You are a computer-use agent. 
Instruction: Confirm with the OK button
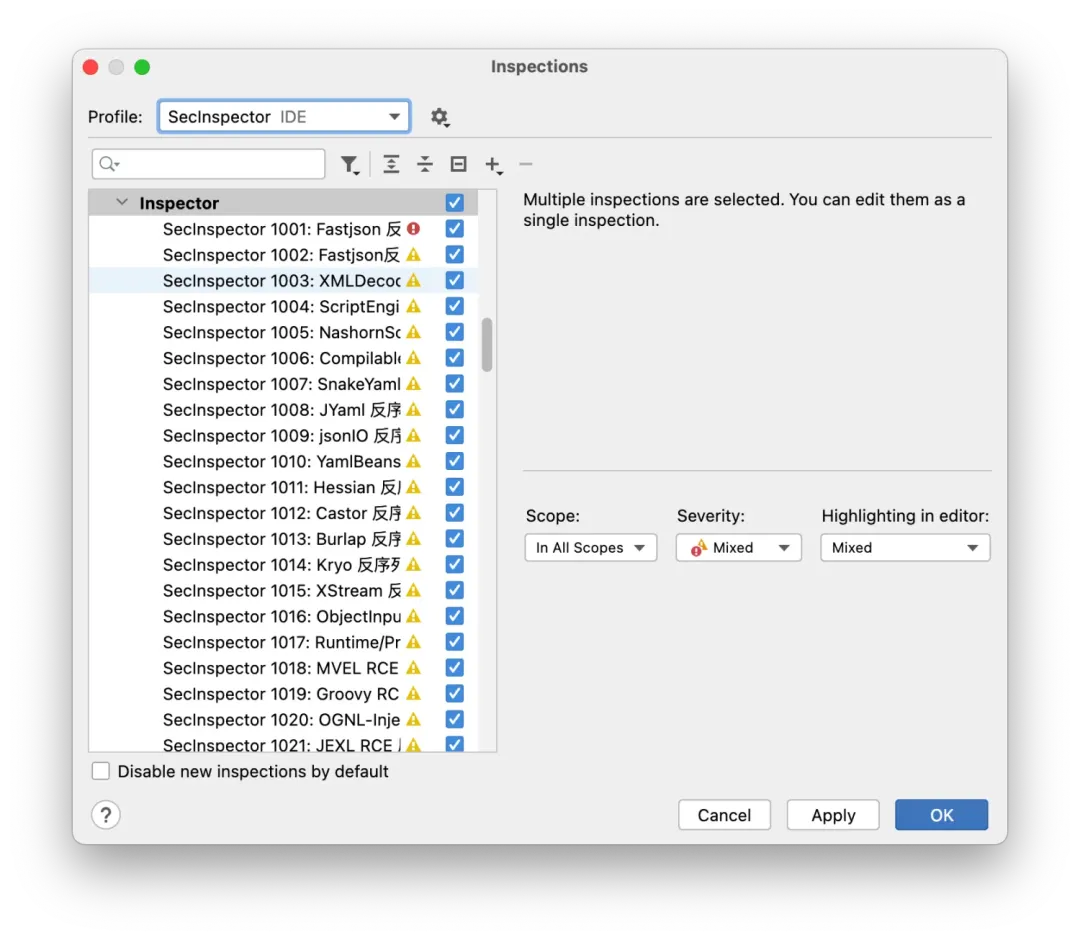pos(942,815)
